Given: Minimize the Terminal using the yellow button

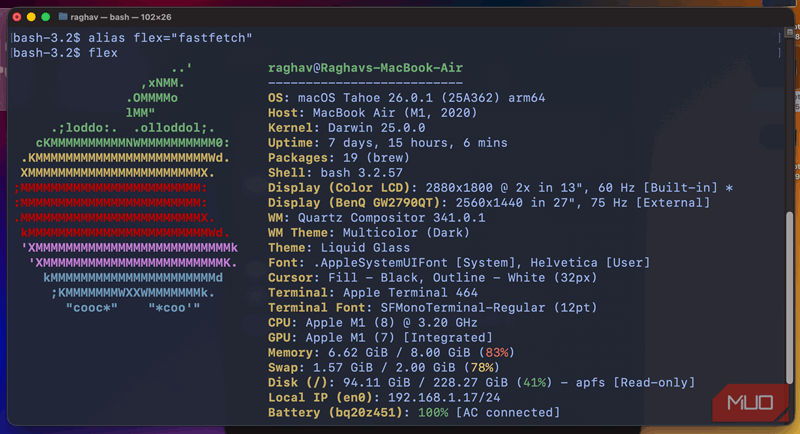Looking at the screenshot, I should pos(31,17).
